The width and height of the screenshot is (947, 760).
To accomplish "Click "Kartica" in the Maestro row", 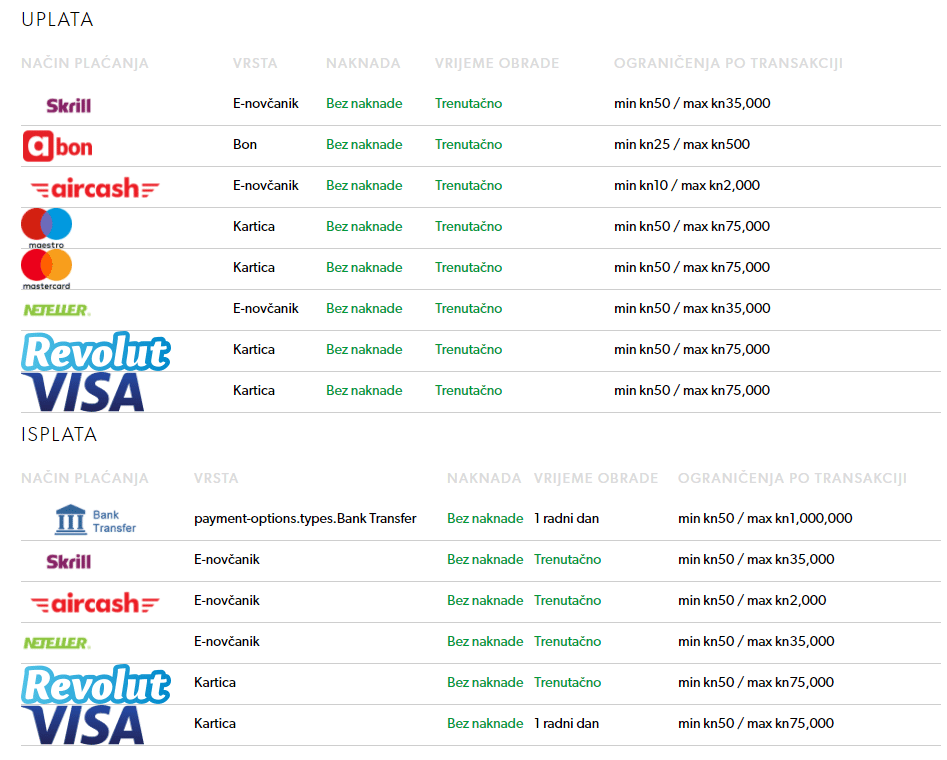I will pyautogui.click(x=254, y=227).
